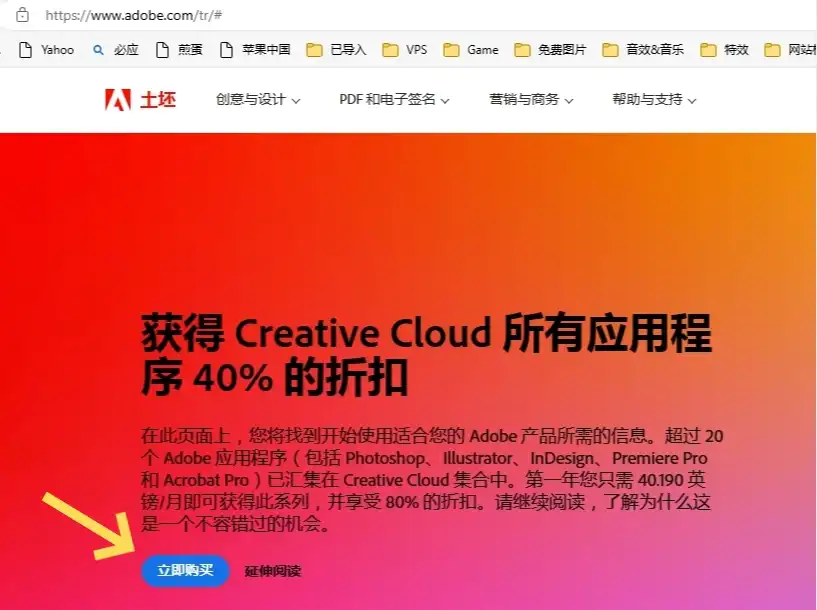Click the paragraph starting 在此页面上
This screenshot has width=817, height=610.
coord(432,480)
